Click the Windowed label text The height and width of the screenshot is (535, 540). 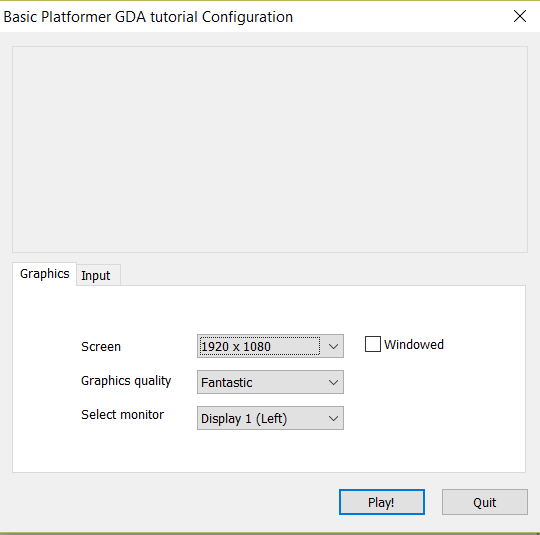pyautogui.click(x=414, y=344)
